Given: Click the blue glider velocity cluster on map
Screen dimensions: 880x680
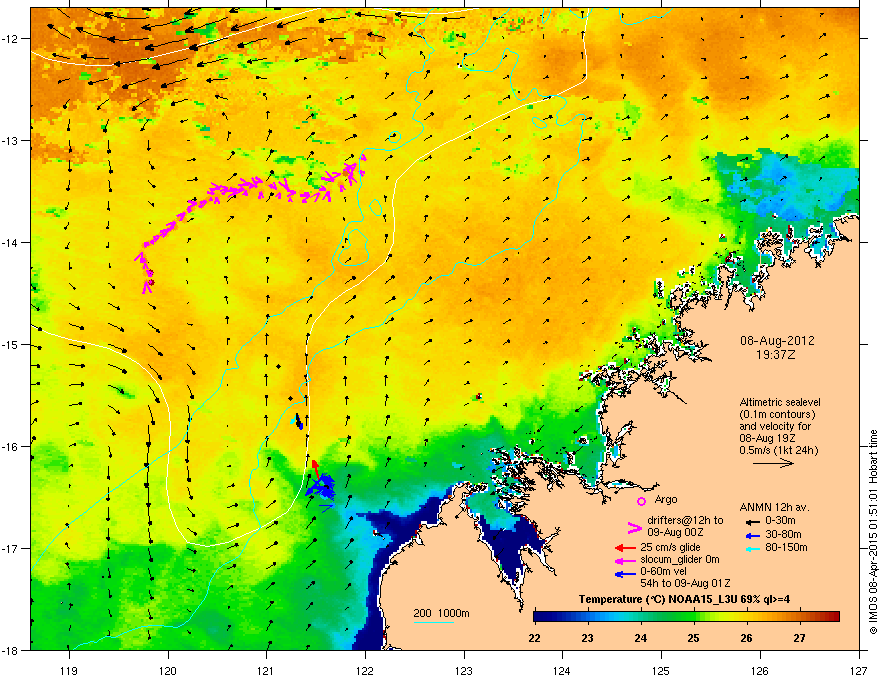Looking at the screenshot, I should pos(322,486).
